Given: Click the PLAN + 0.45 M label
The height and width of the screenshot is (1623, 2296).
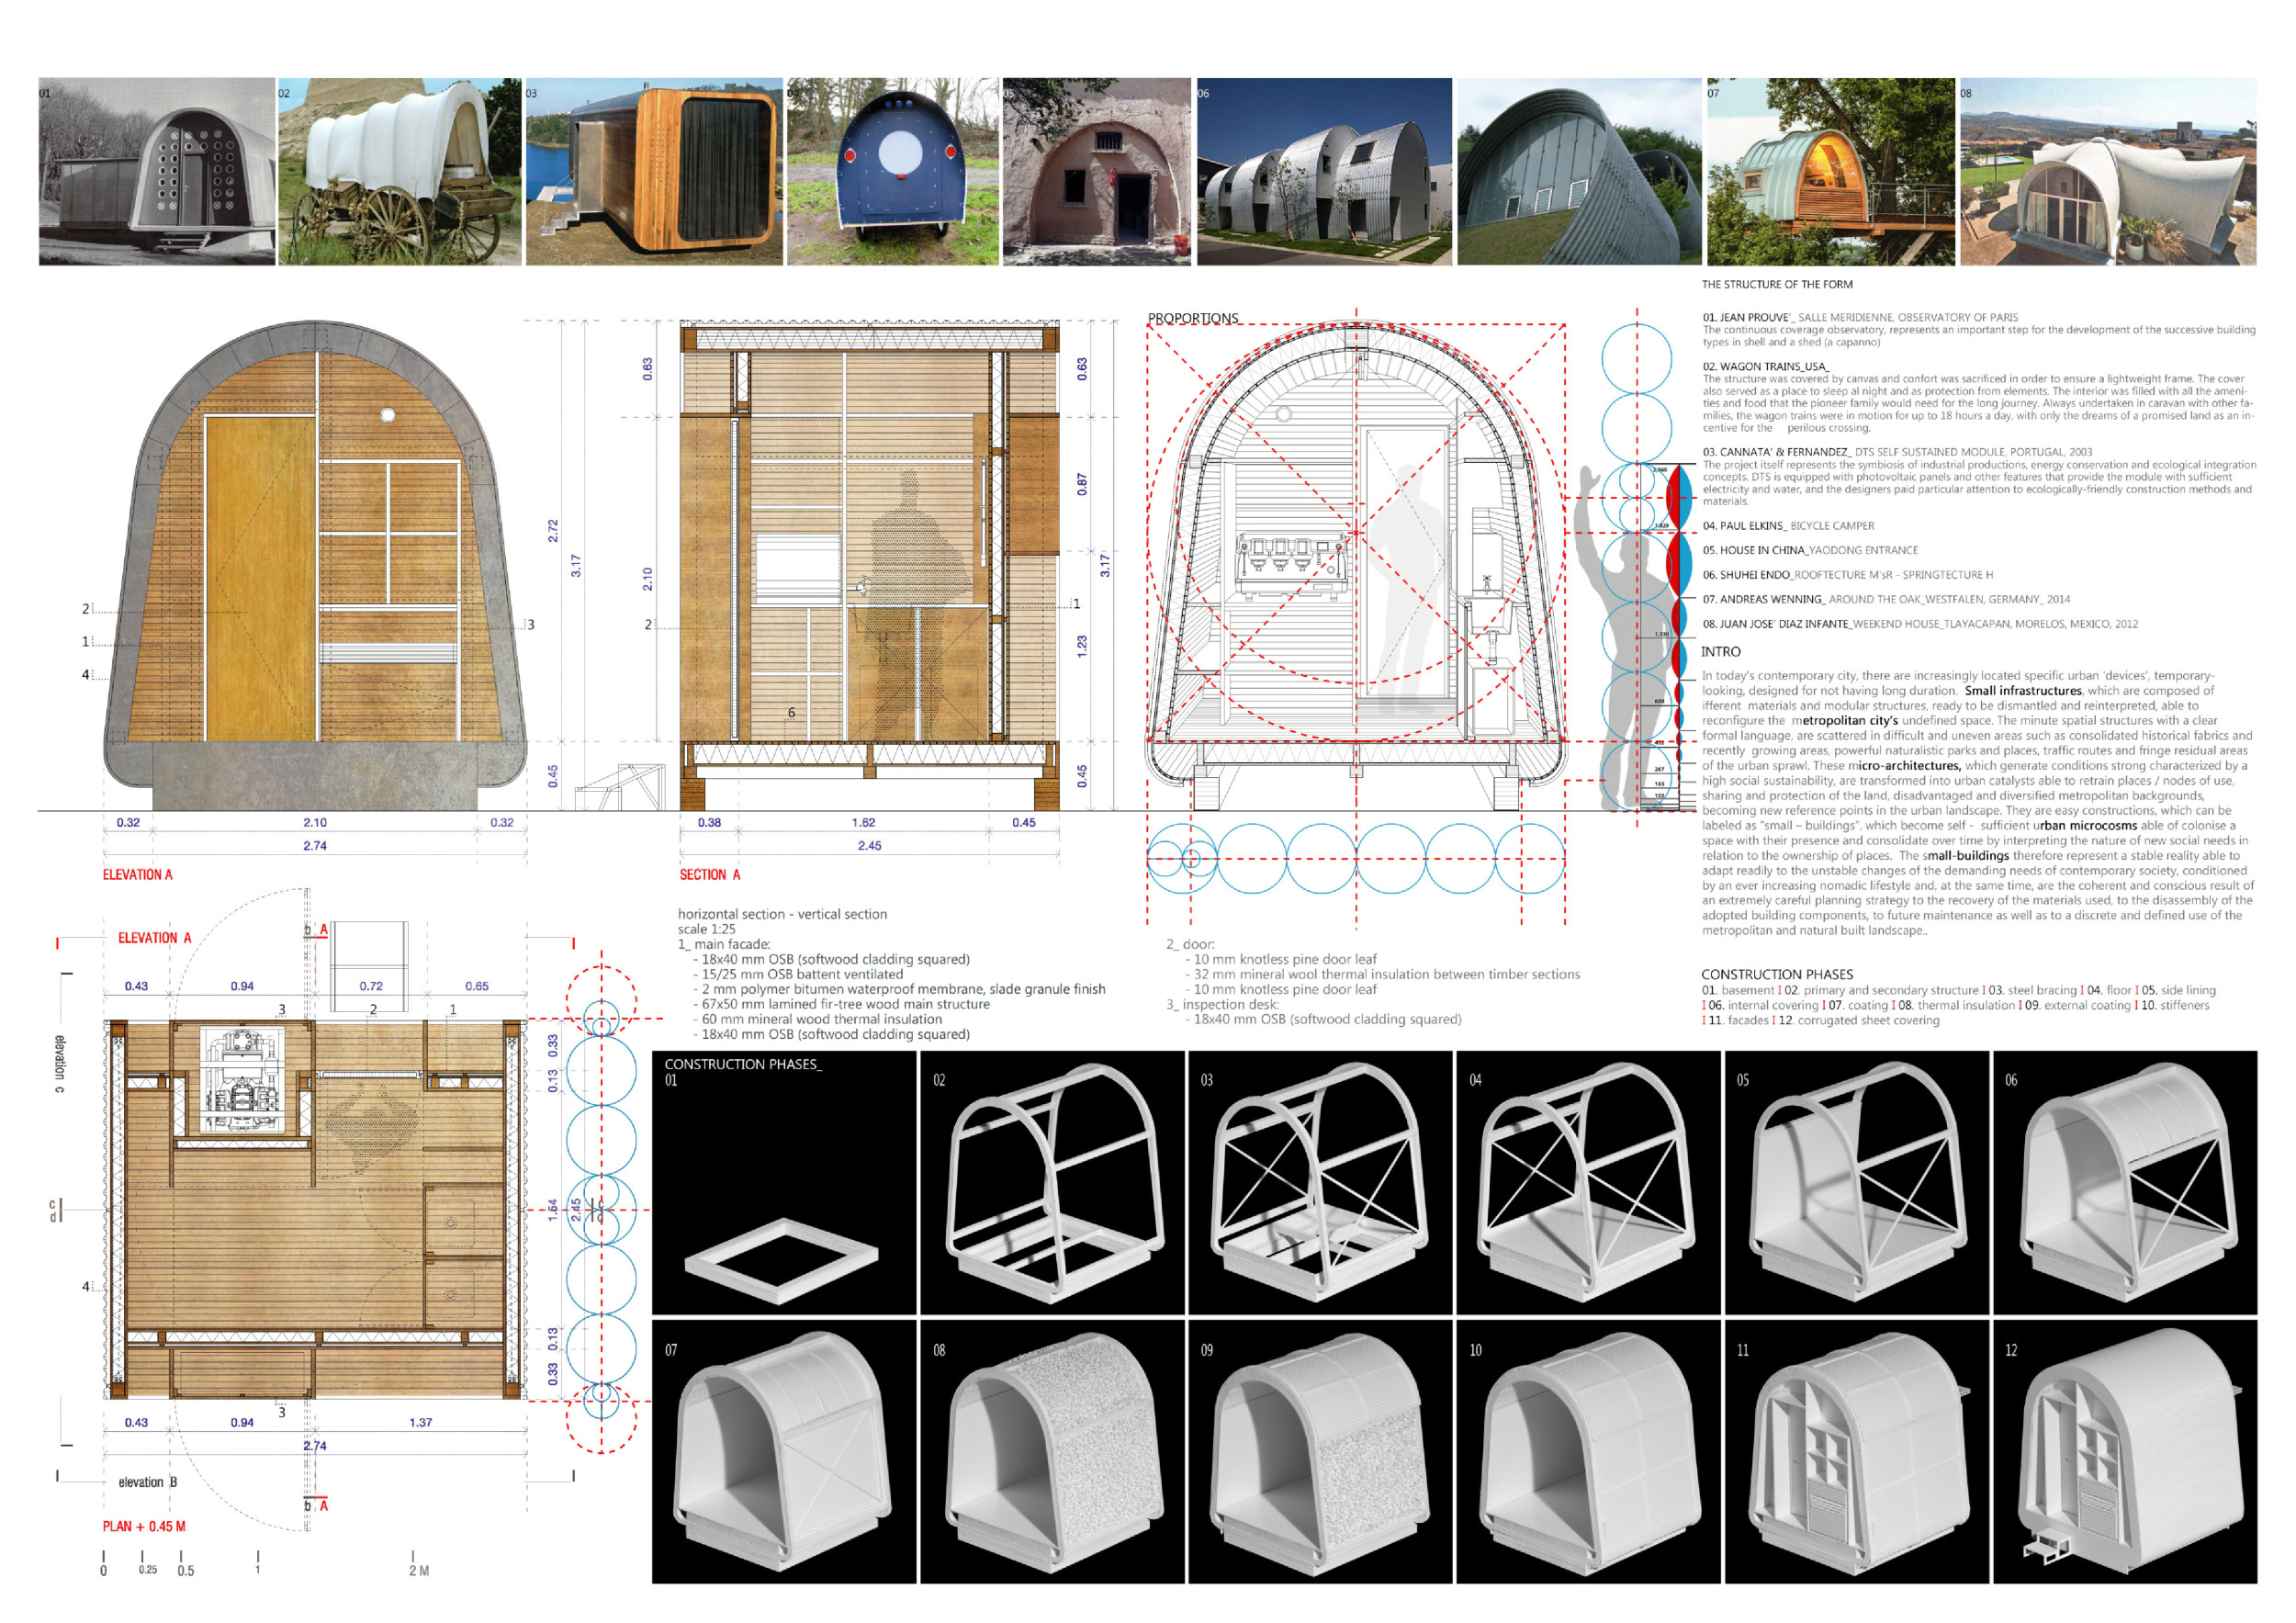Looking at the screenshot, I should [x=144, y=1526].
